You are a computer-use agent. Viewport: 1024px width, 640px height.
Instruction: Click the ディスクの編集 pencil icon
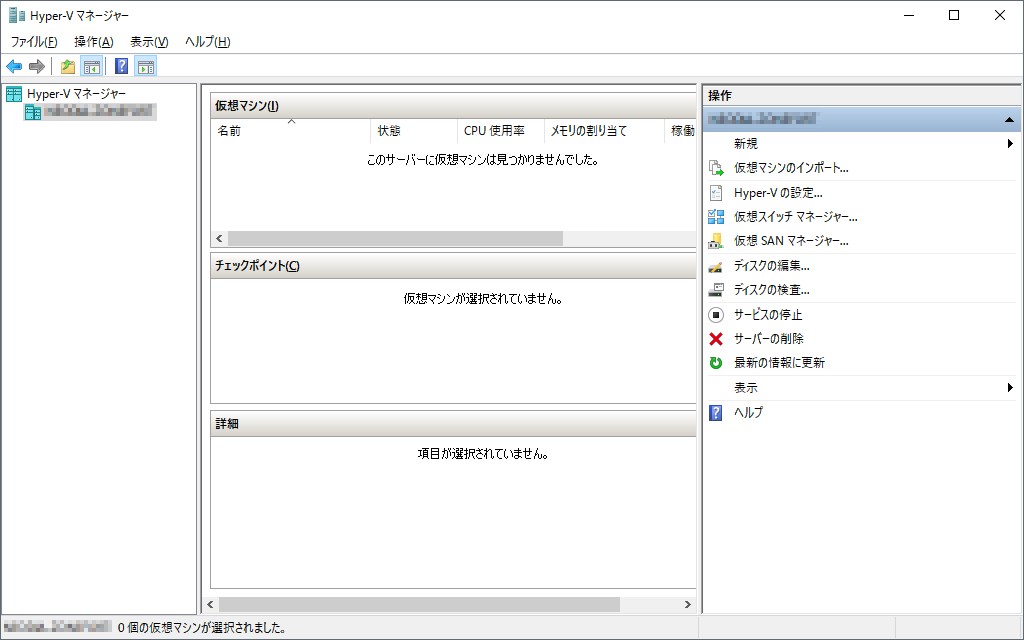pos(716,266)
